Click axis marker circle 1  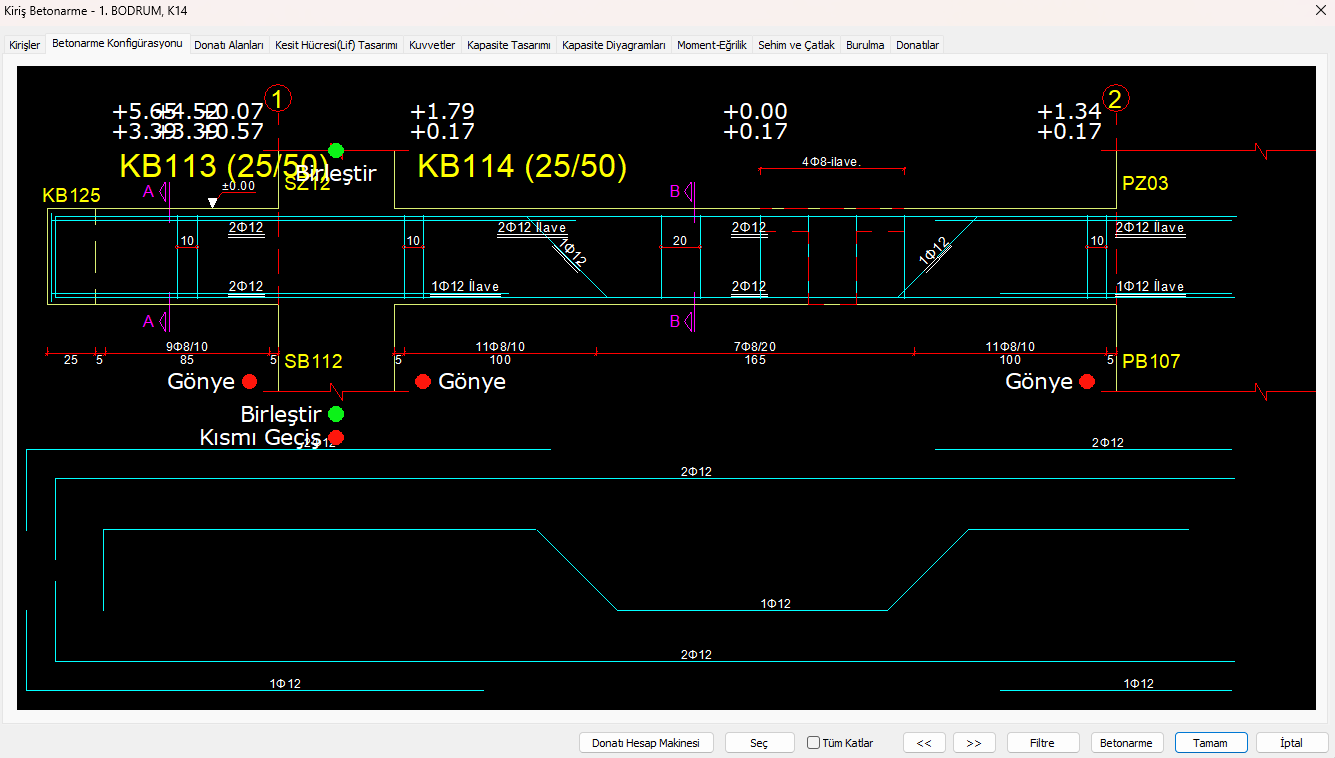(278, 98)
